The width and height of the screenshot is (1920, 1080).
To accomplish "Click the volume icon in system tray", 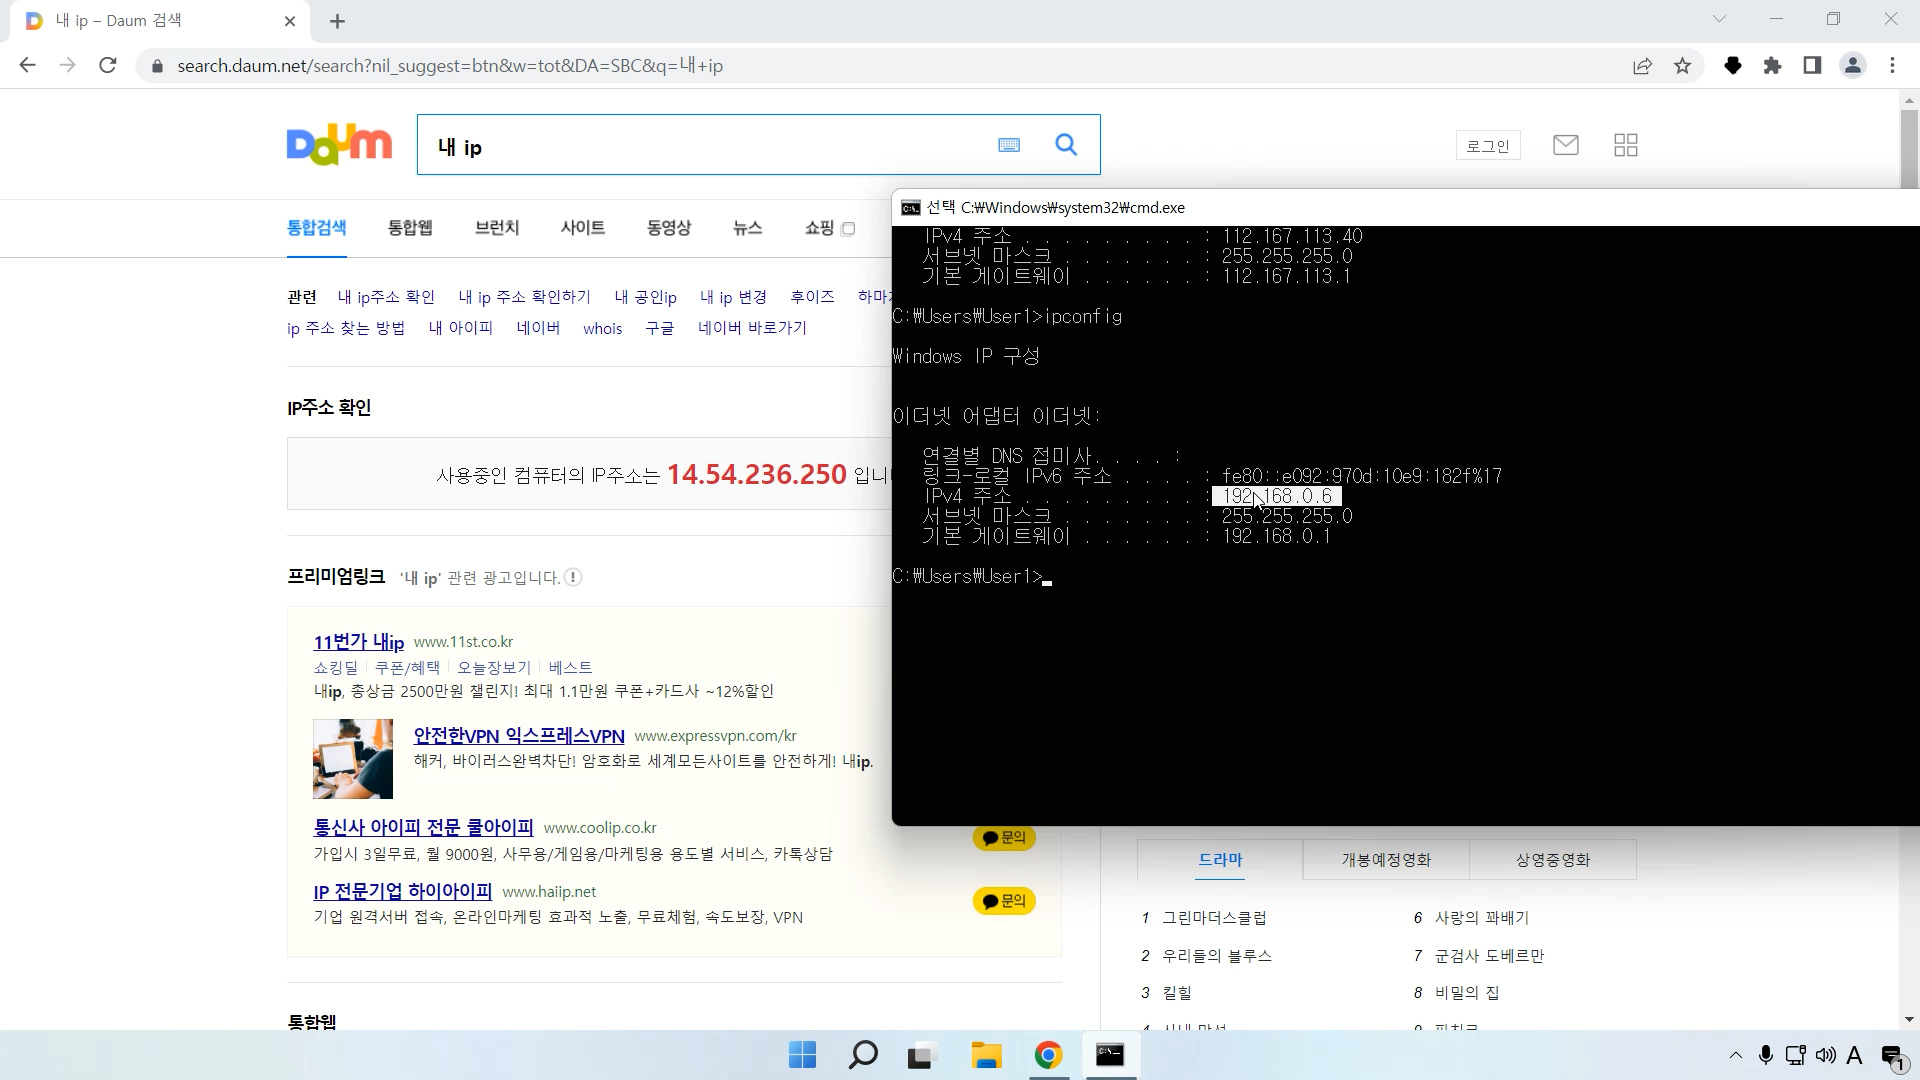I will tap(1827, 1055).
